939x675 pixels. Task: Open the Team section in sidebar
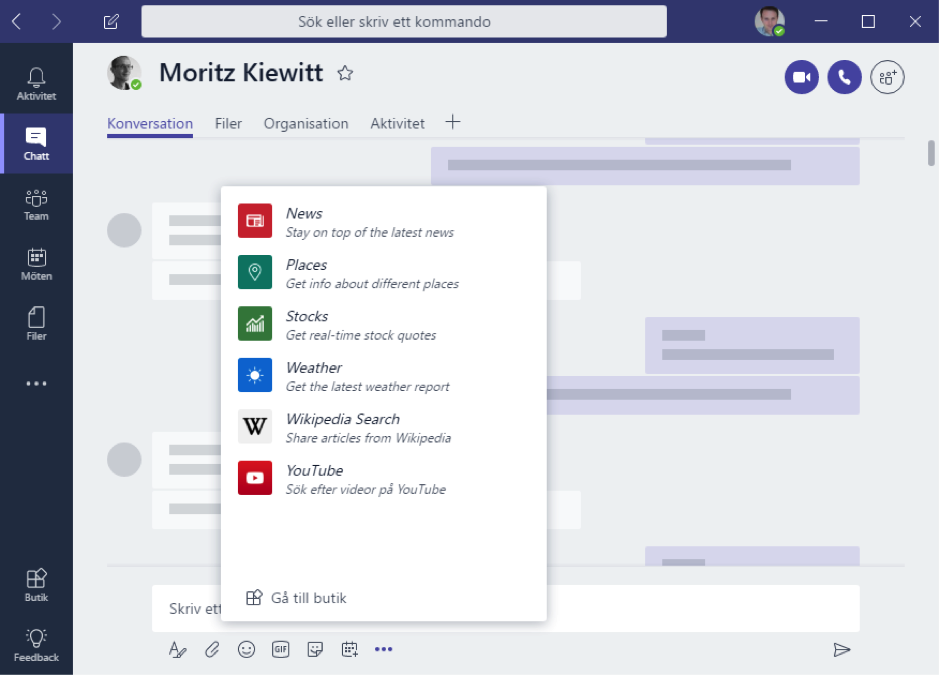point(36,204)
